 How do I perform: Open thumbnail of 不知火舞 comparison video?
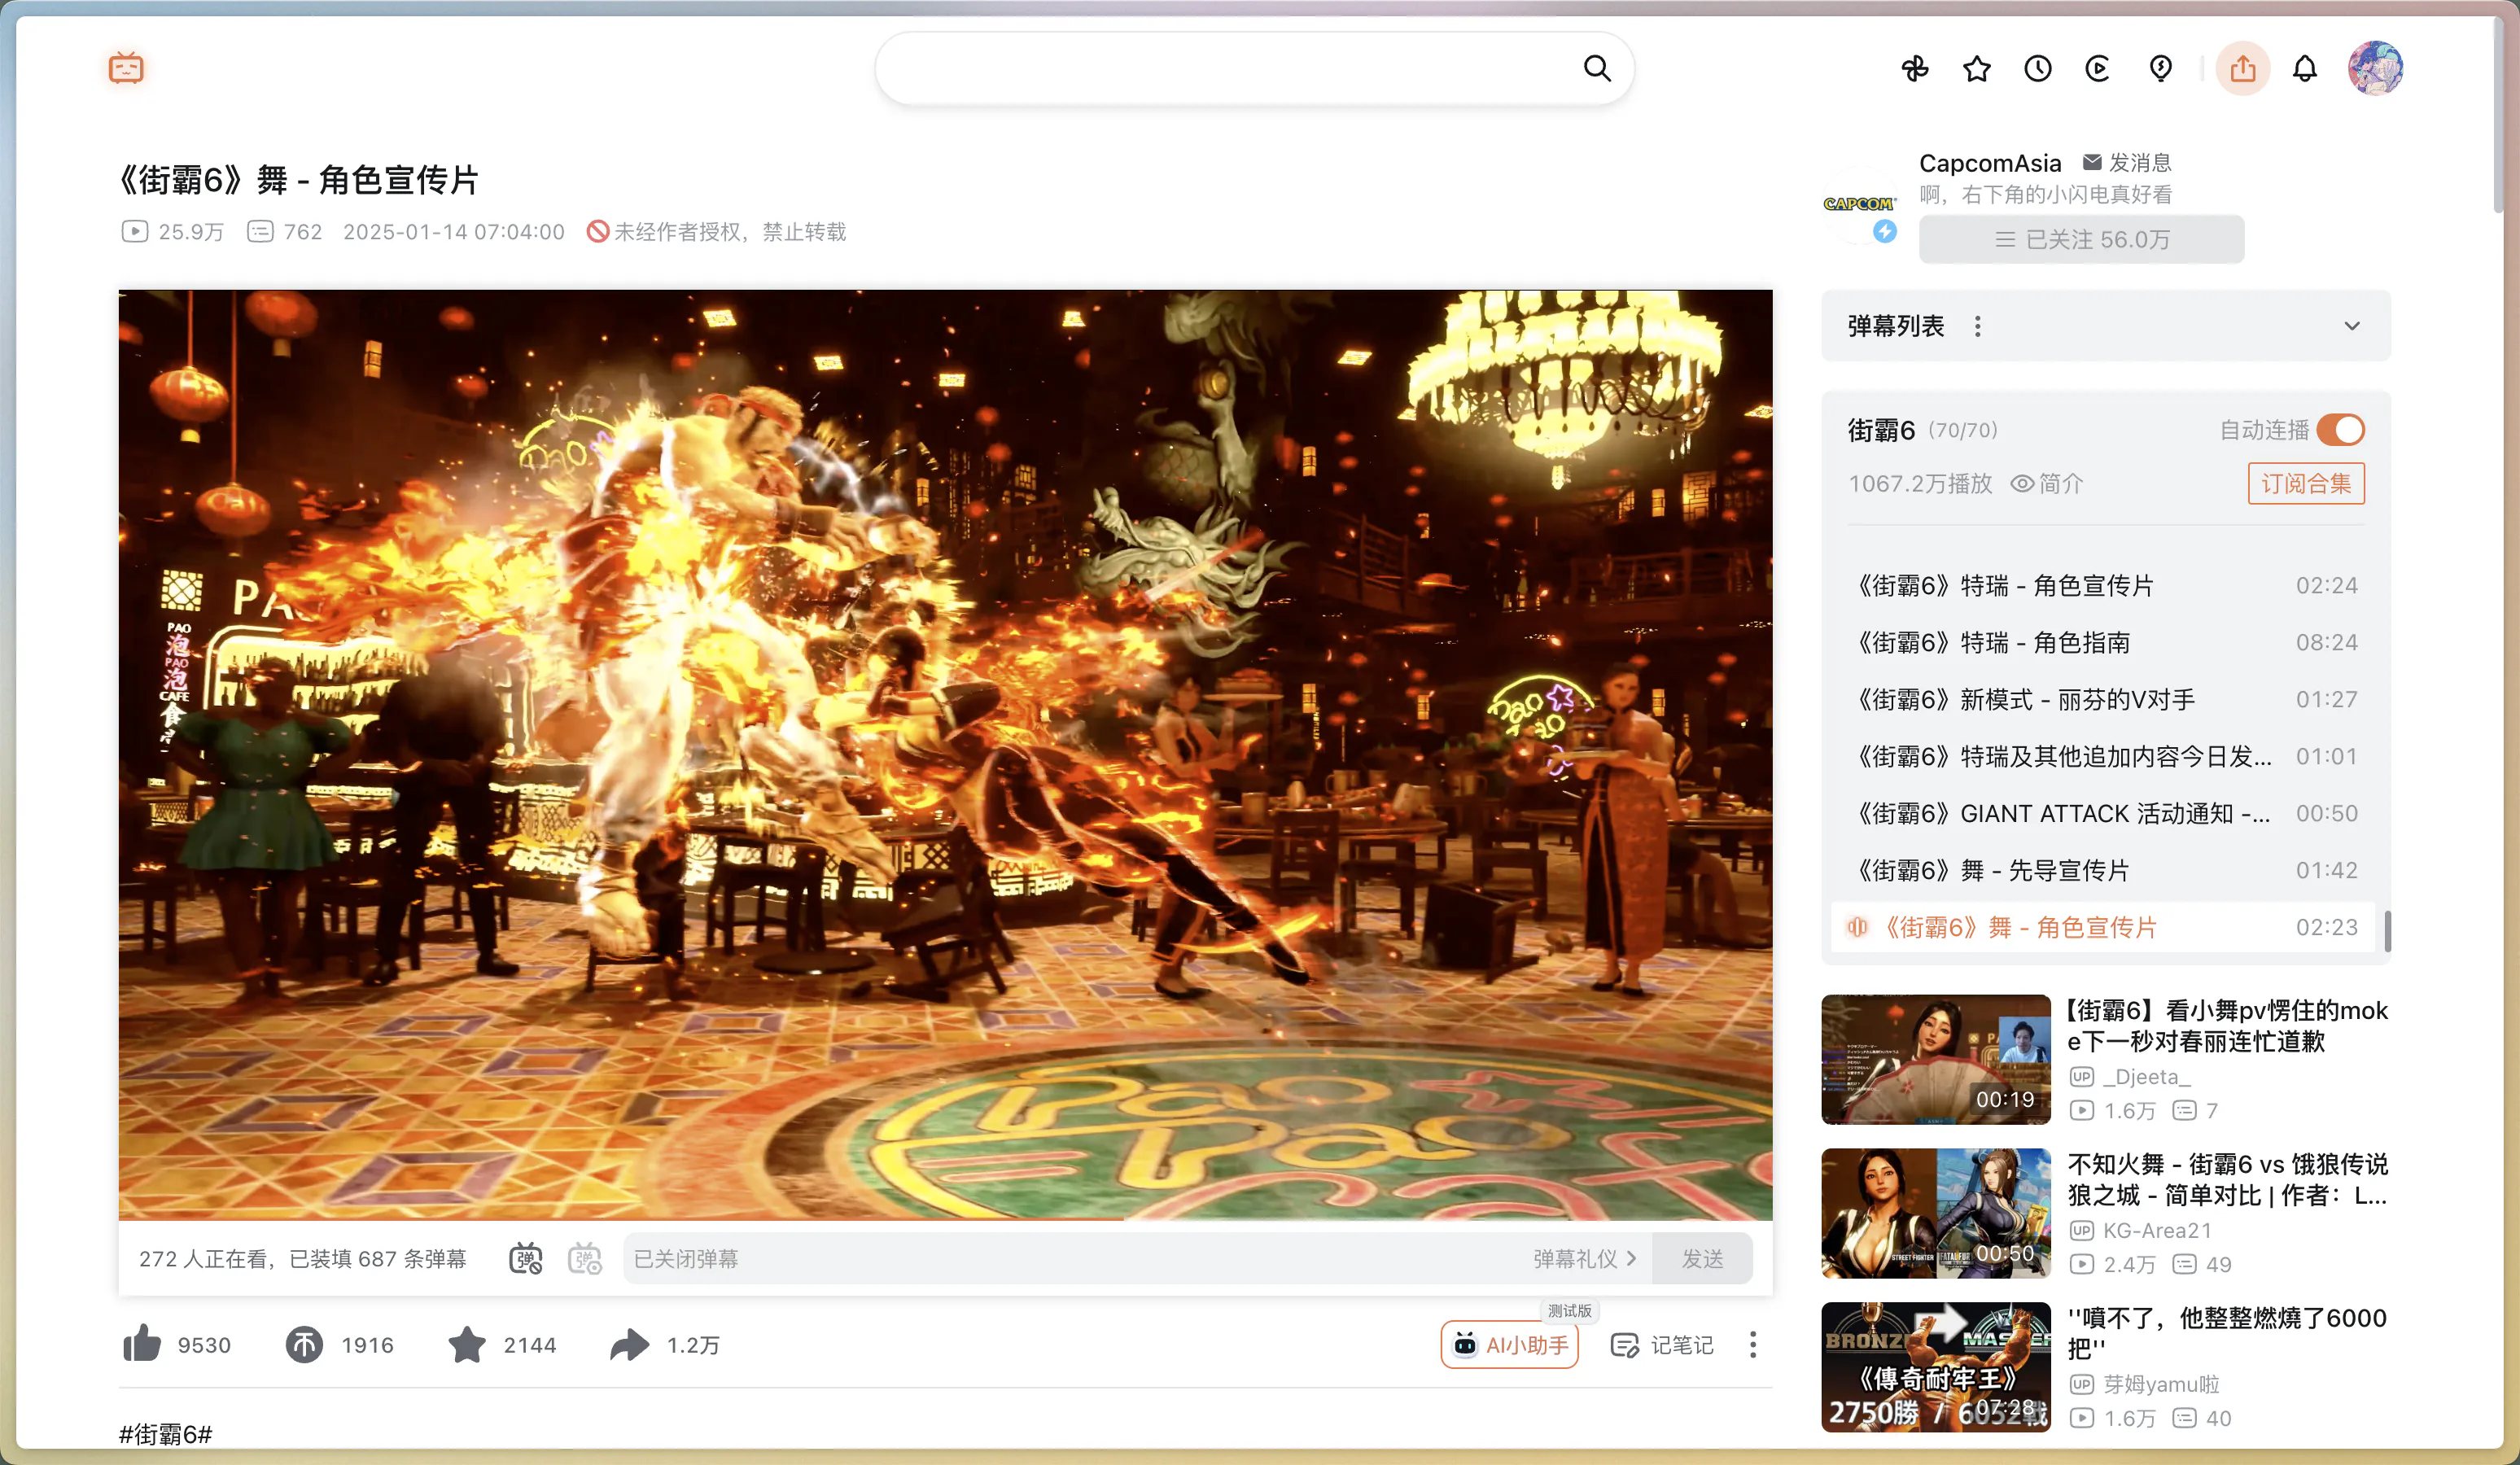[1935, 1213]
